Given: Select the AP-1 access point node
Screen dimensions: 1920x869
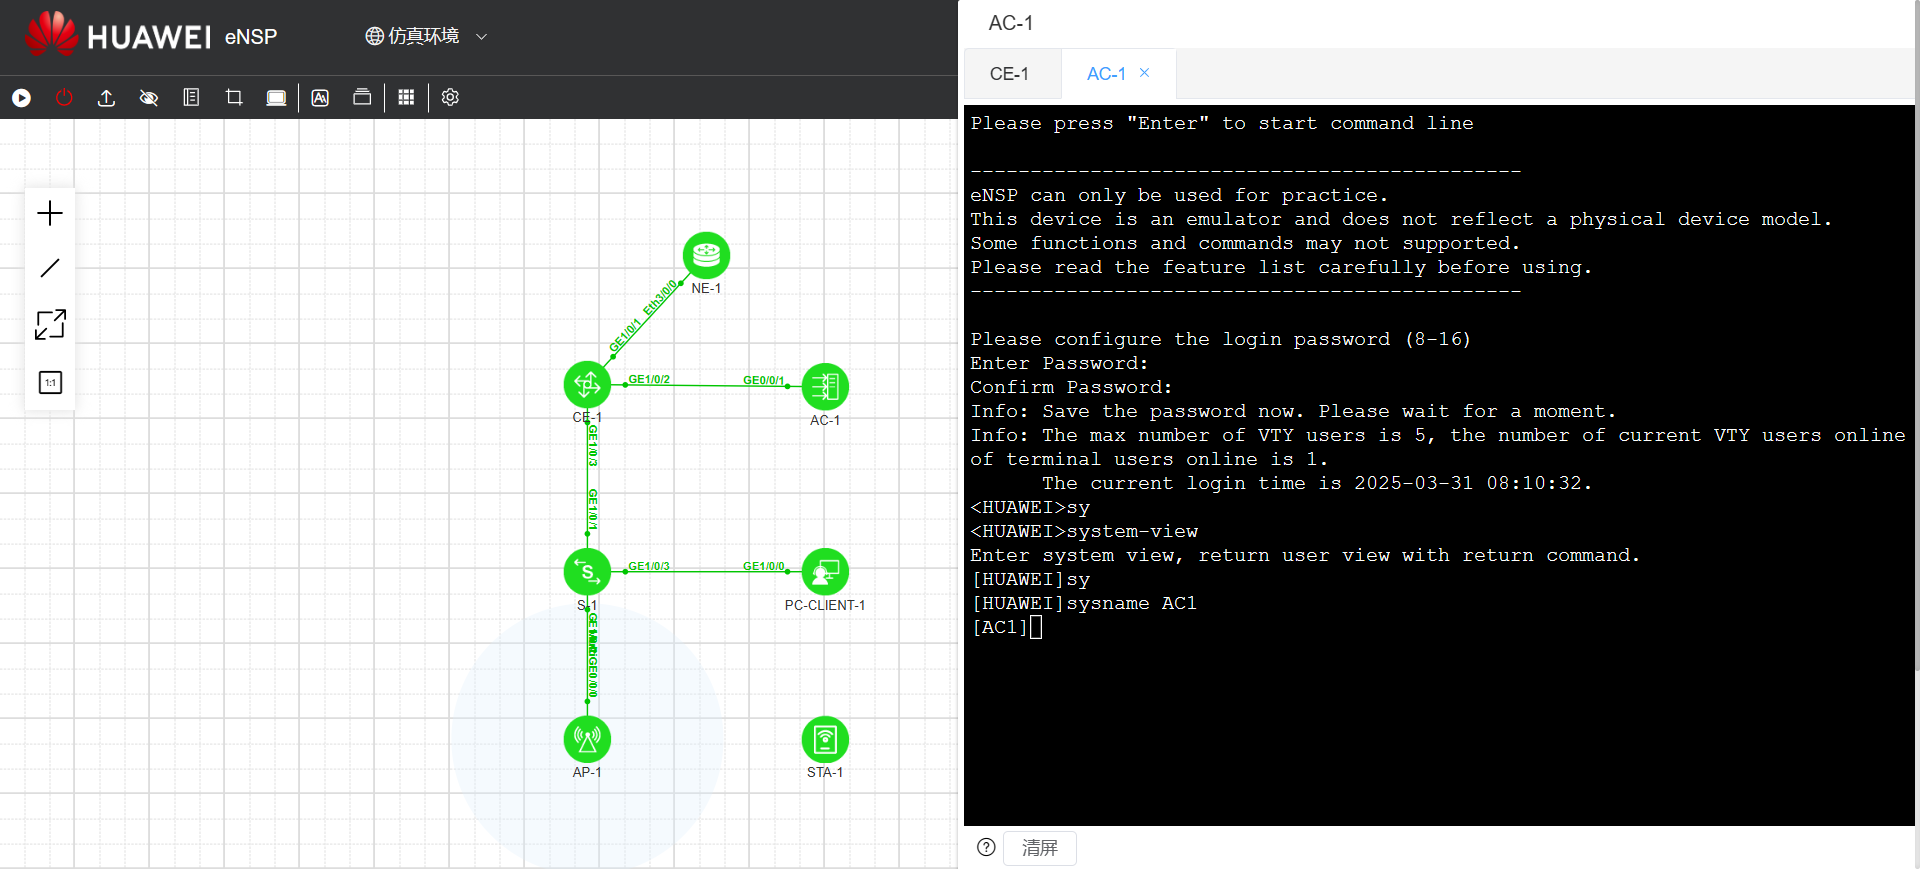Looking at the screenshot, I should 587,740.
